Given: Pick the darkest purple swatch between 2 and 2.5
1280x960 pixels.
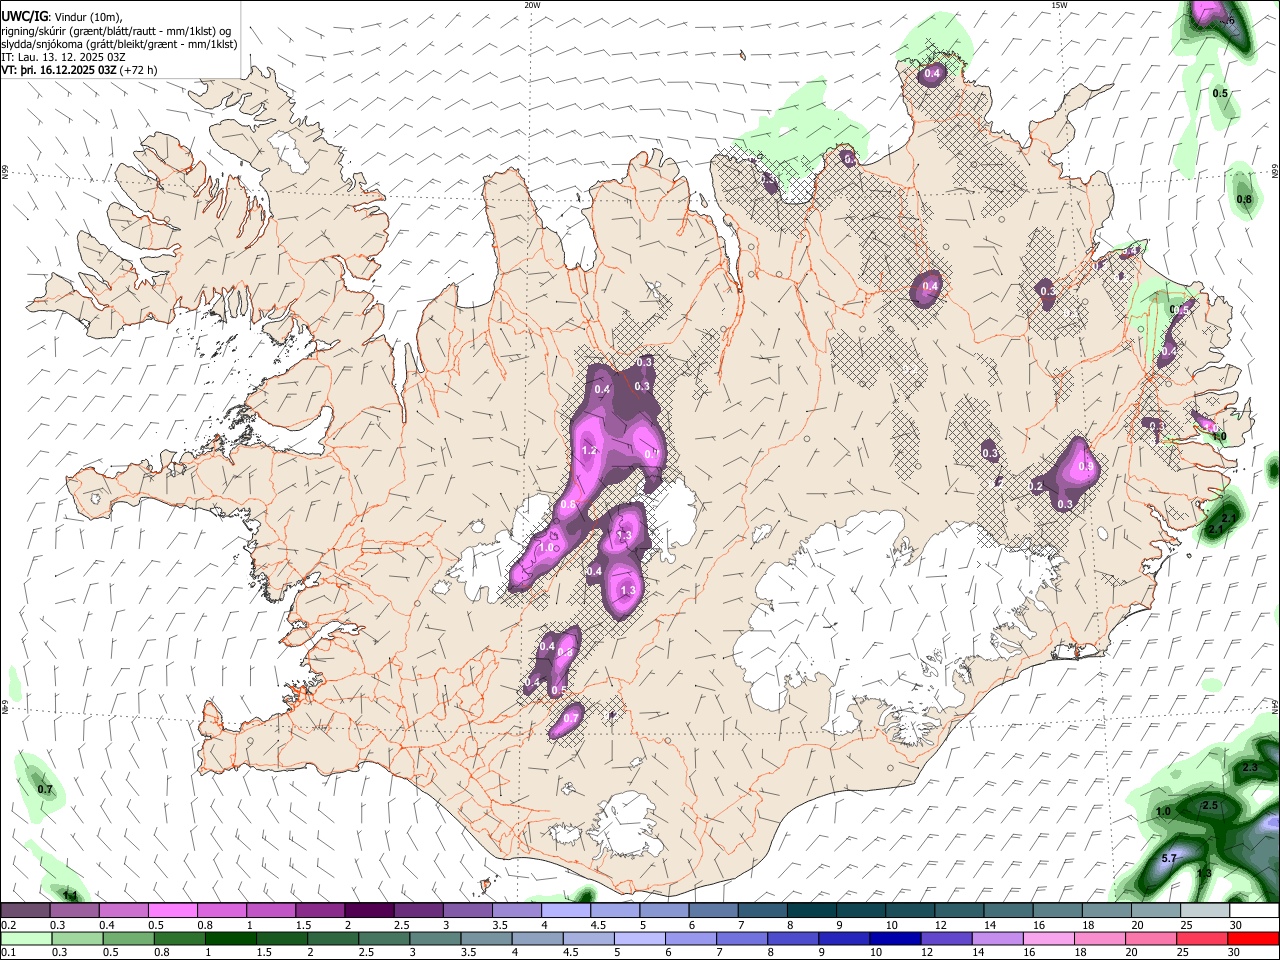Looking at the screenshot, I should point(369,911).
